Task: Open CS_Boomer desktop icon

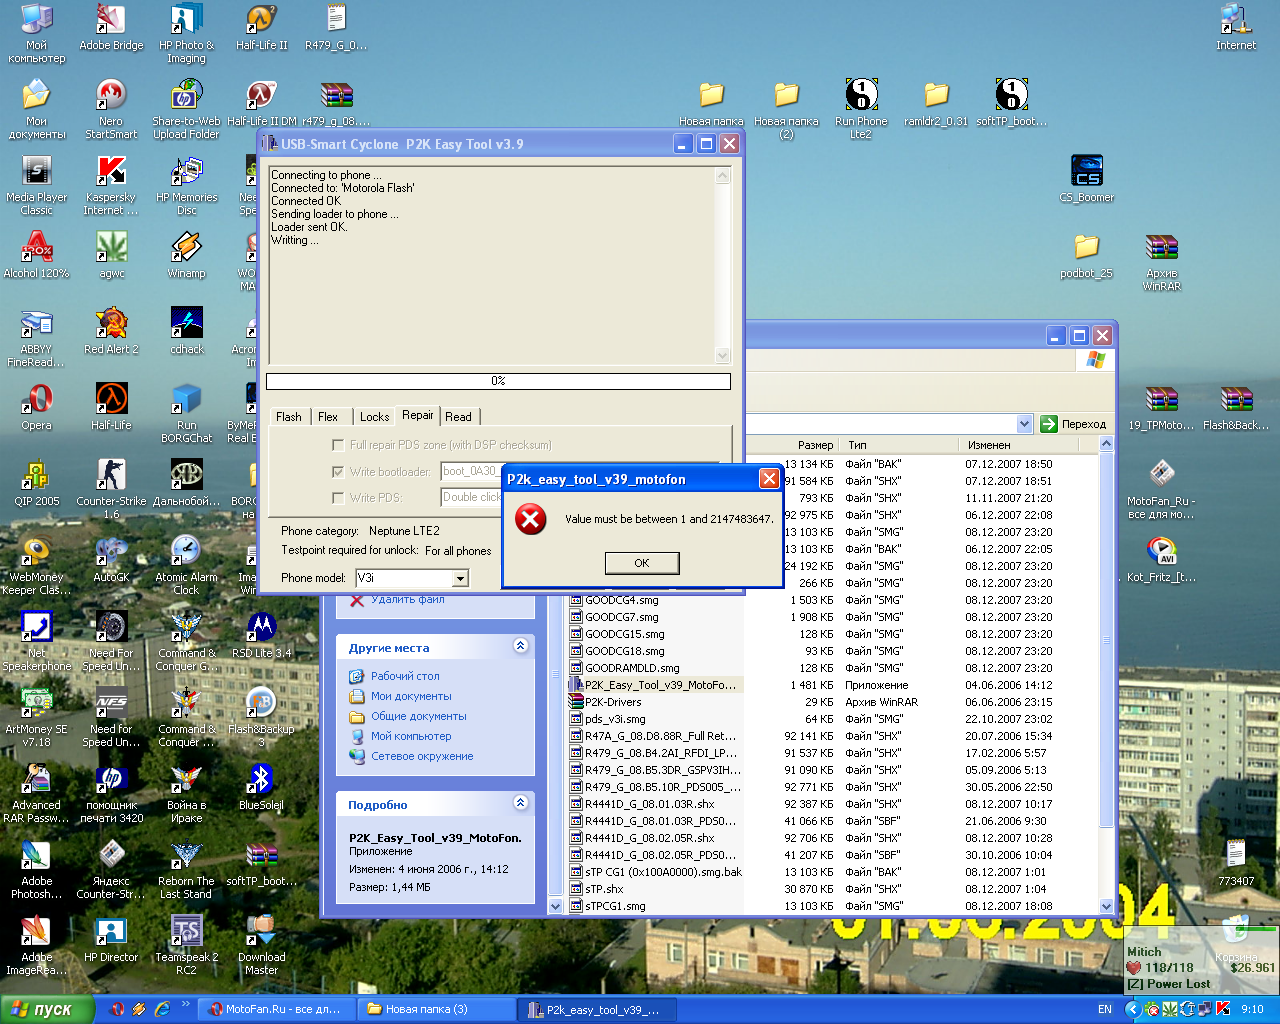Action: tap(1087, 179)
